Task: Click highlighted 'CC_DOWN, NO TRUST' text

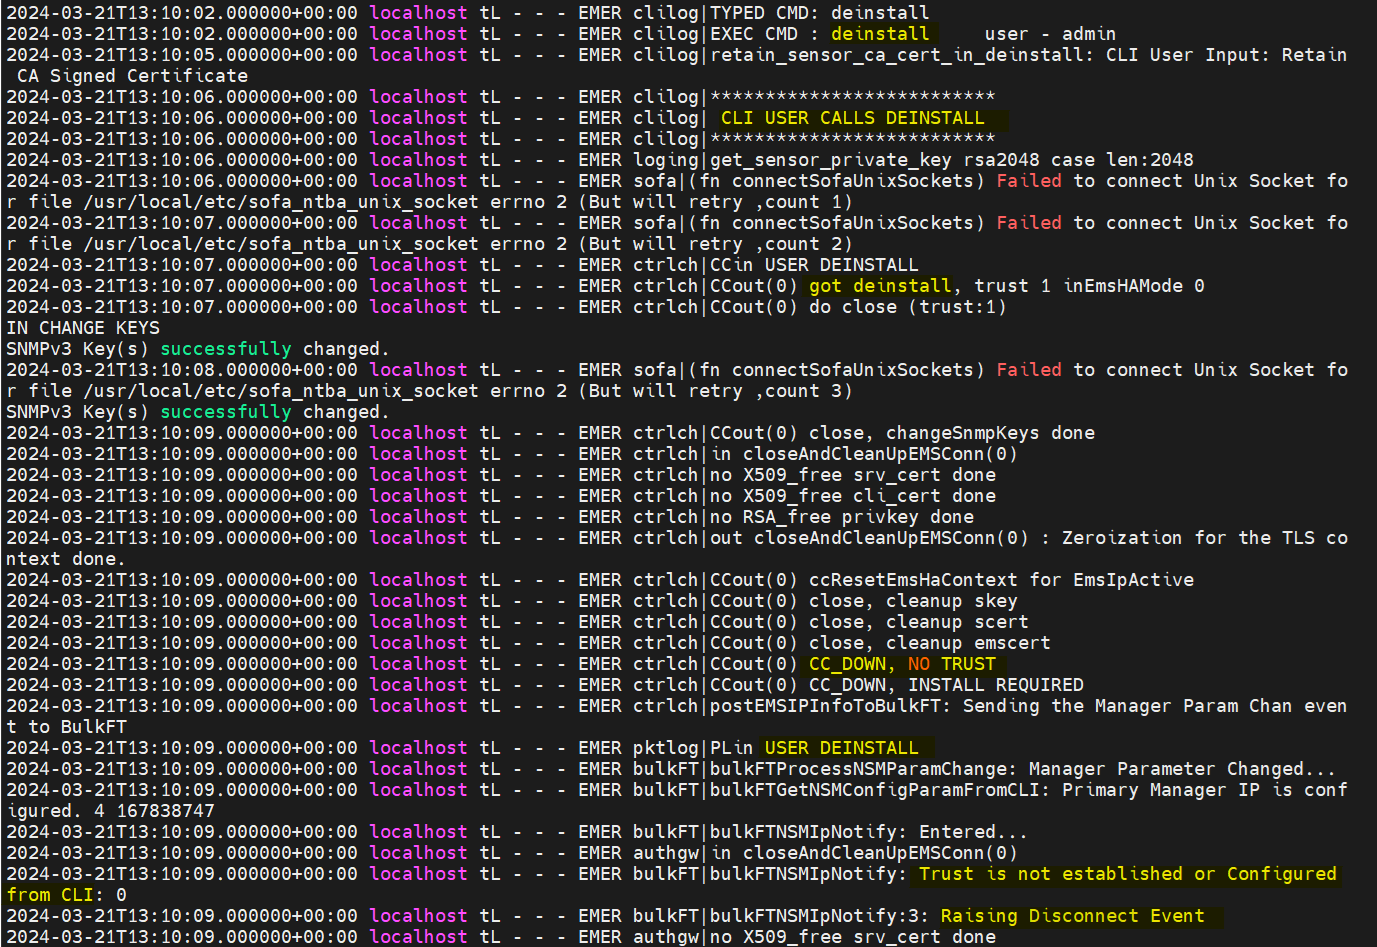Action: coord(902,664)
